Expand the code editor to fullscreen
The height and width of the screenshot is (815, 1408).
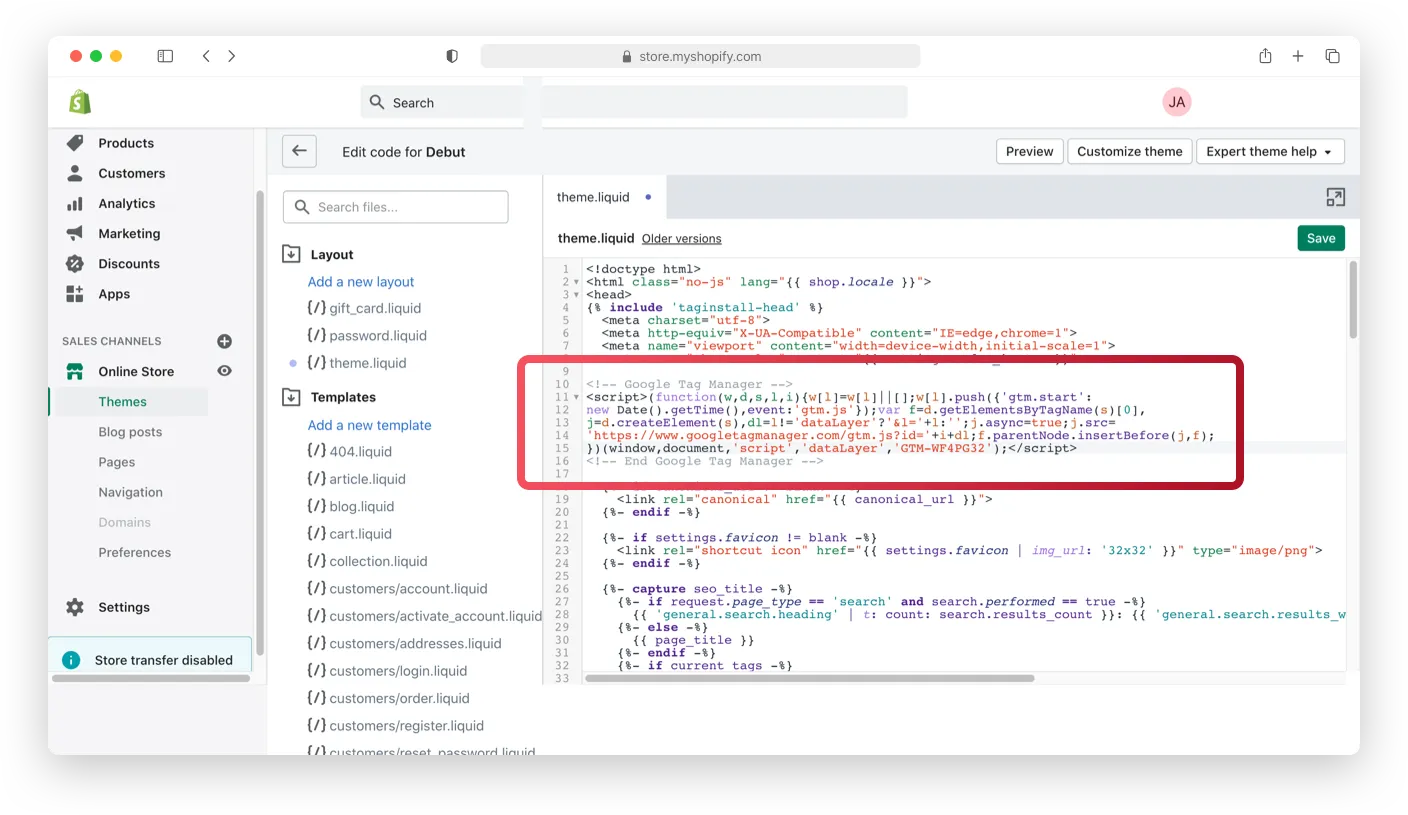tap(1335, 197)
